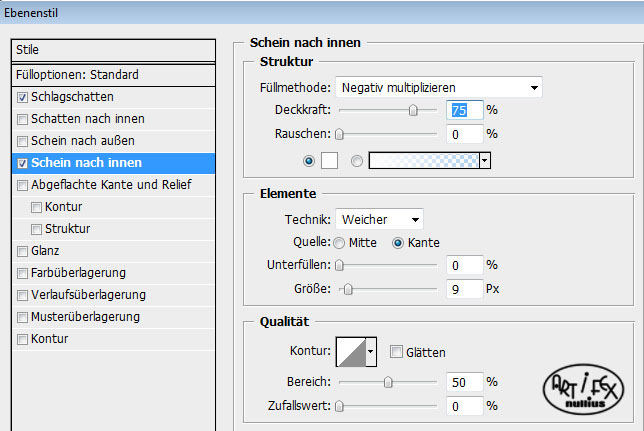
Task: Click the Bereich slider handle
Action: 388,382
